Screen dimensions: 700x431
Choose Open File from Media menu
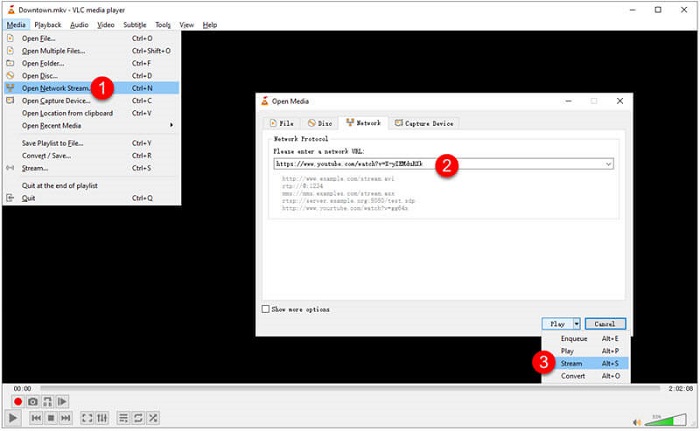tap(92, 38)
